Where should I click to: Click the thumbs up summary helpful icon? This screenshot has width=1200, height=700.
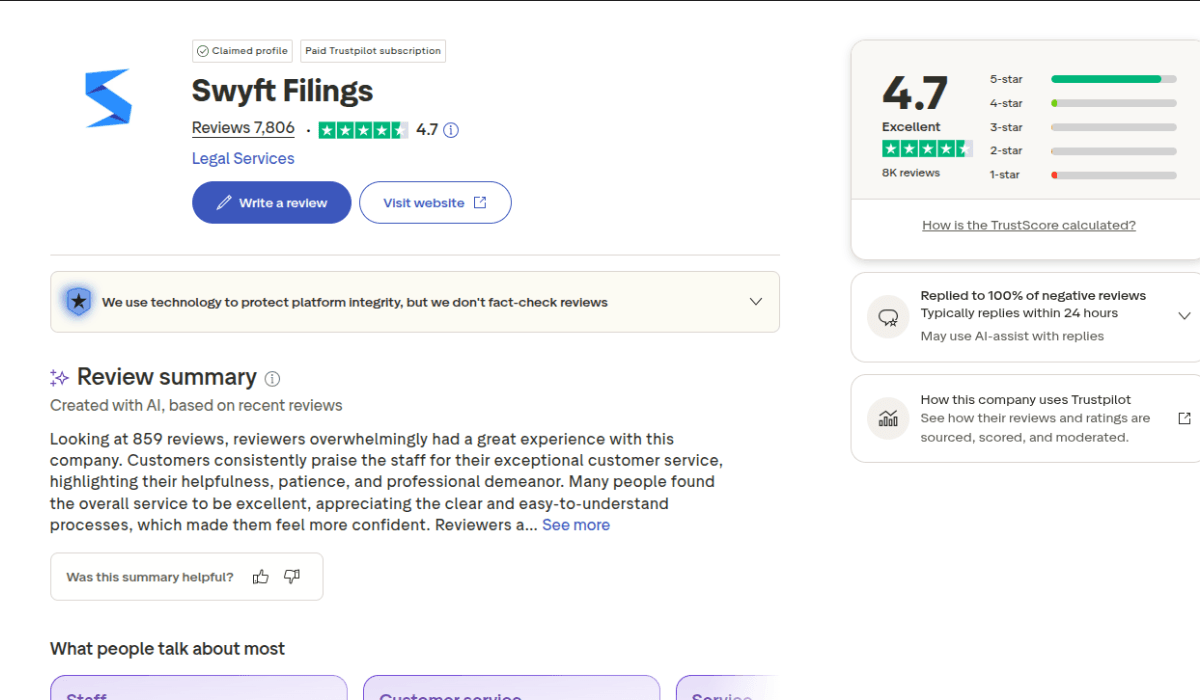coord(261,577)
